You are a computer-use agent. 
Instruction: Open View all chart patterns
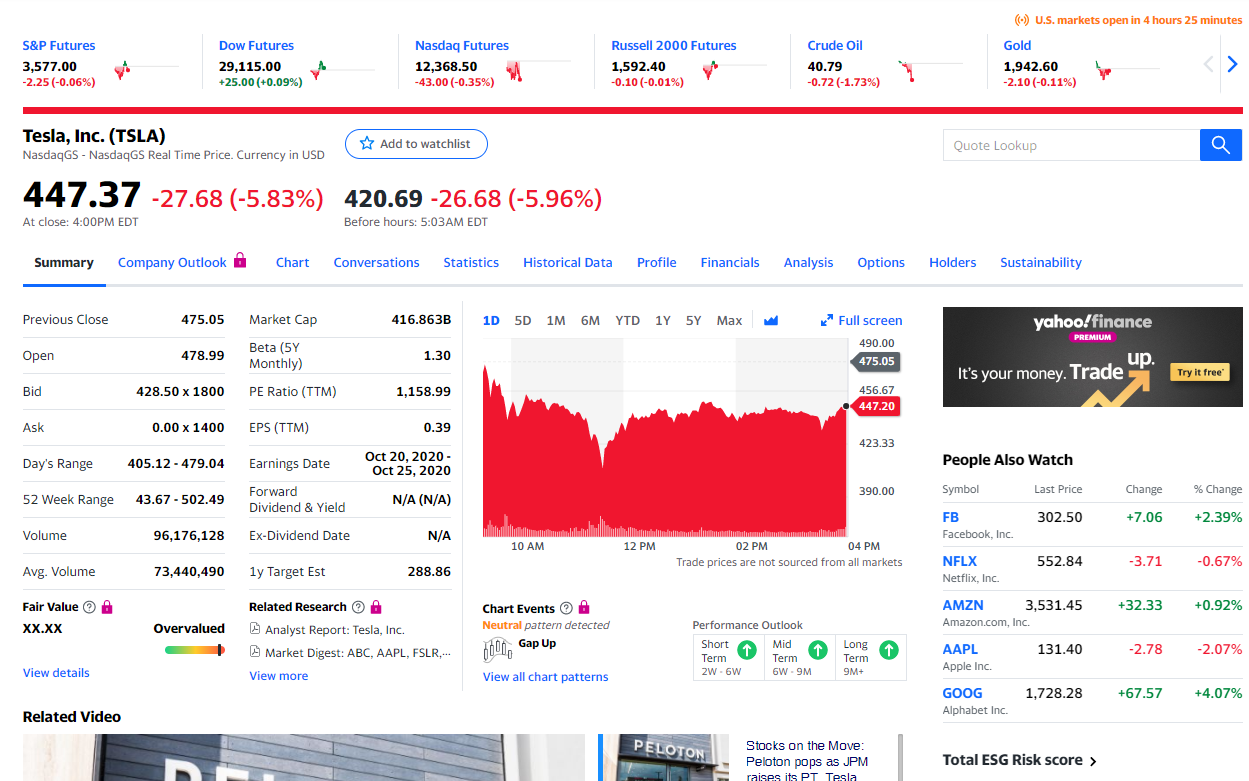click(x=545, y=677)
